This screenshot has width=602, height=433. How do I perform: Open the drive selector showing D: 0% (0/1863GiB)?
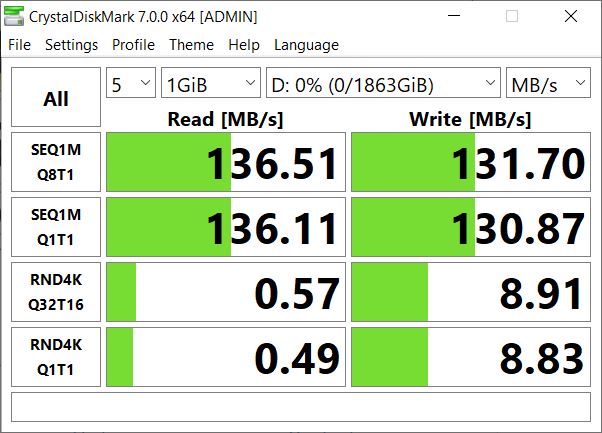(x=383, y=83)
